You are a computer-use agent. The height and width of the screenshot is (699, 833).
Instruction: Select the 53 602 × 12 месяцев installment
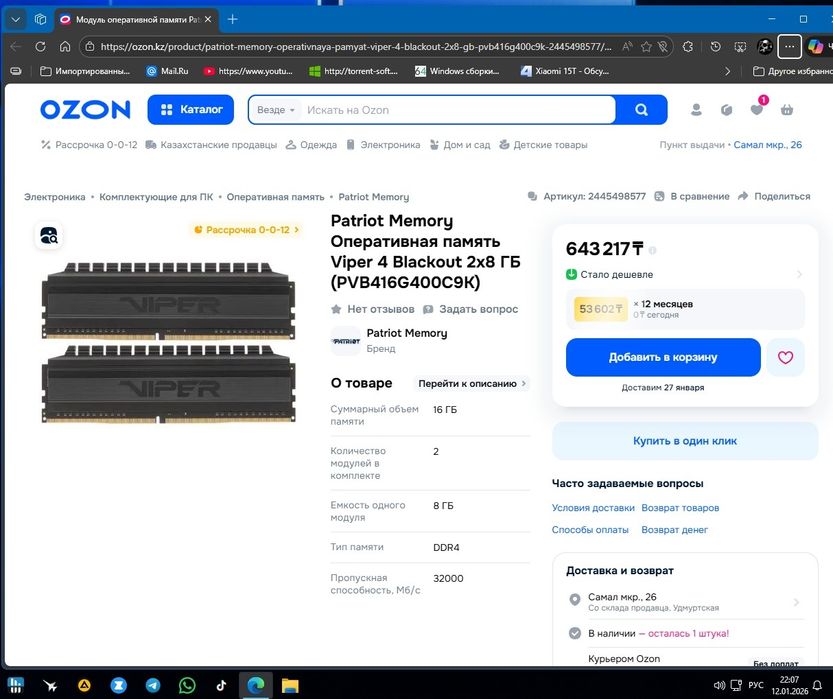pos(685,309)
